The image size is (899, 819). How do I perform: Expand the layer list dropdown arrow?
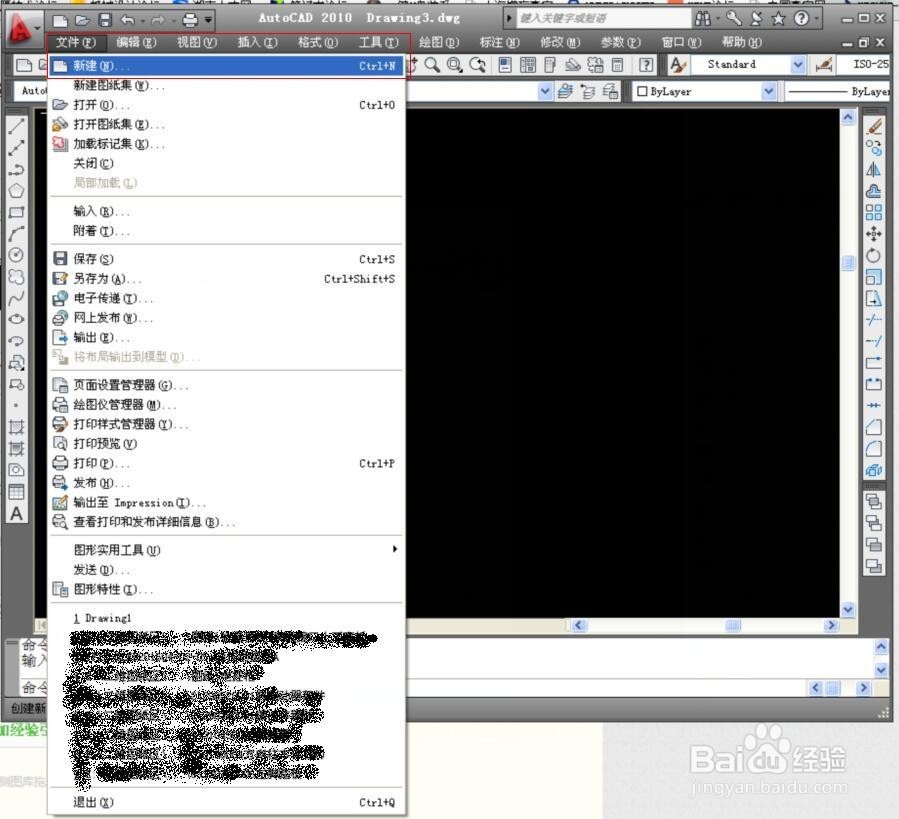coord(545,91)
